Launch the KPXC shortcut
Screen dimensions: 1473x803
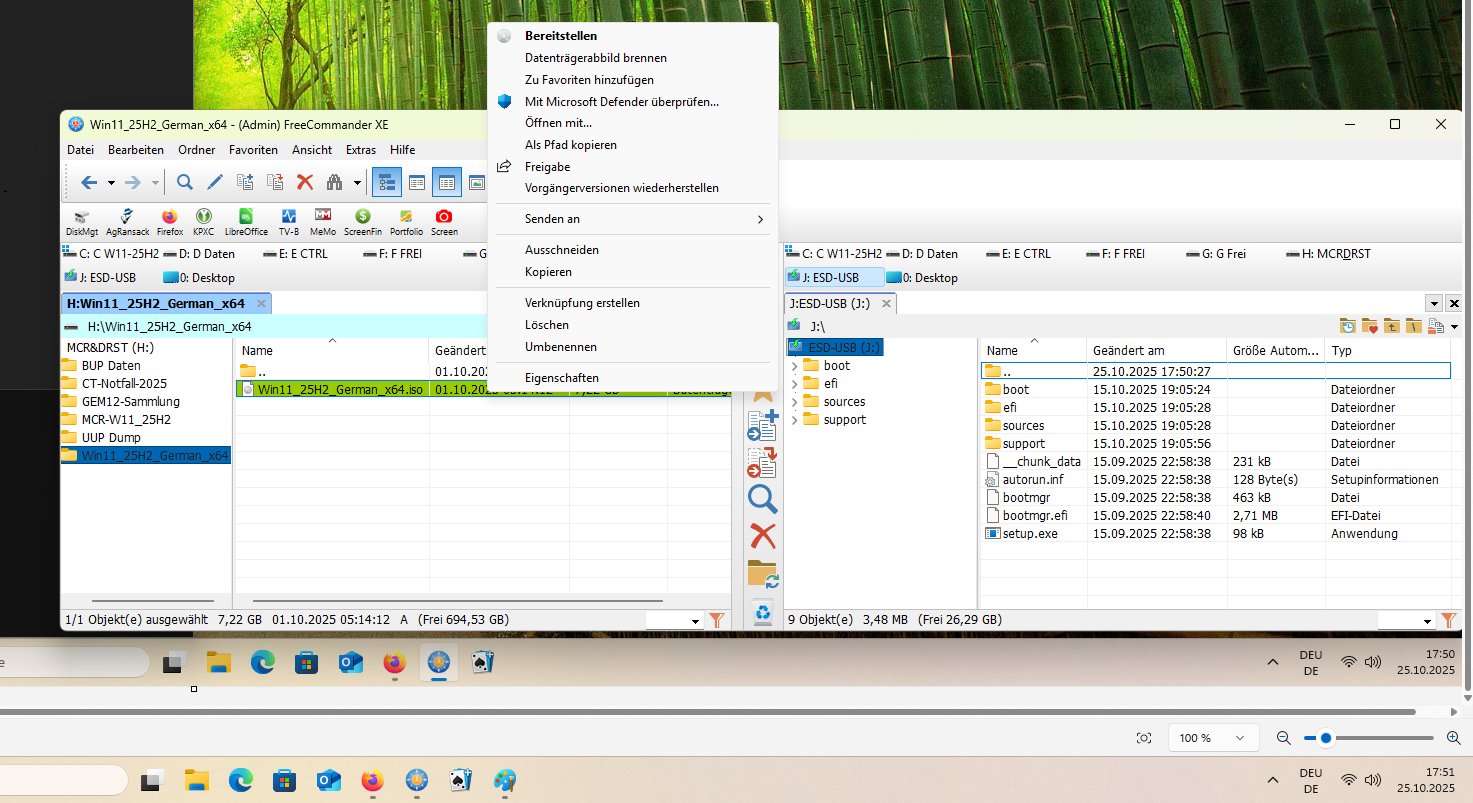coord(203,222)
